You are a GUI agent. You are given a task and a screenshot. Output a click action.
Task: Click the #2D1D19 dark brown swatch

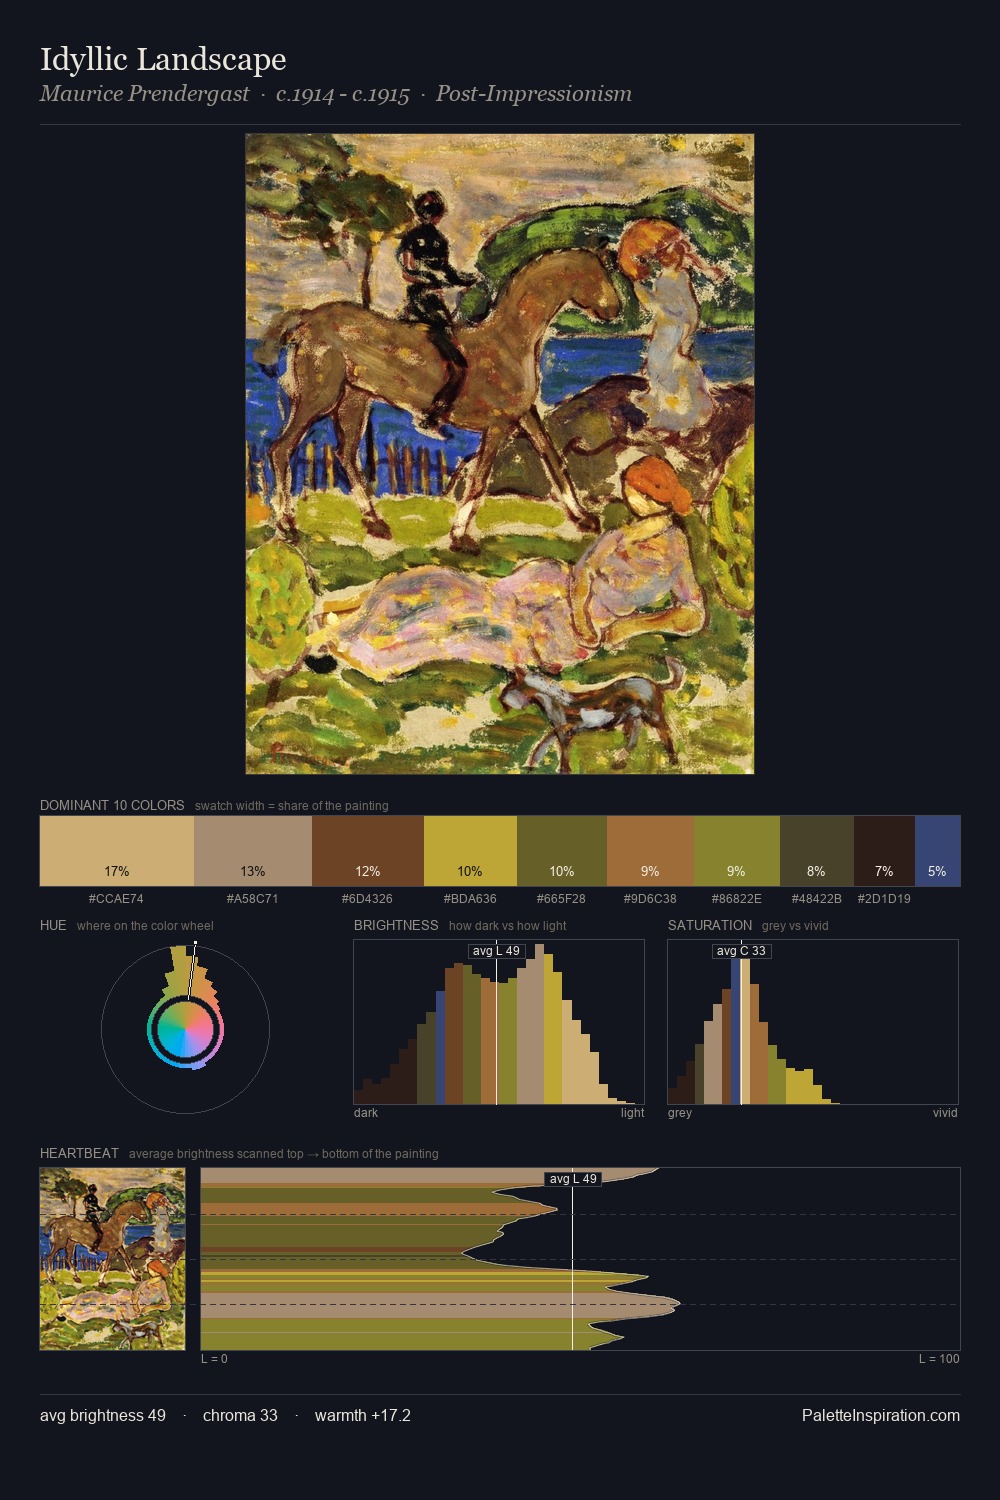click(884, 851)
